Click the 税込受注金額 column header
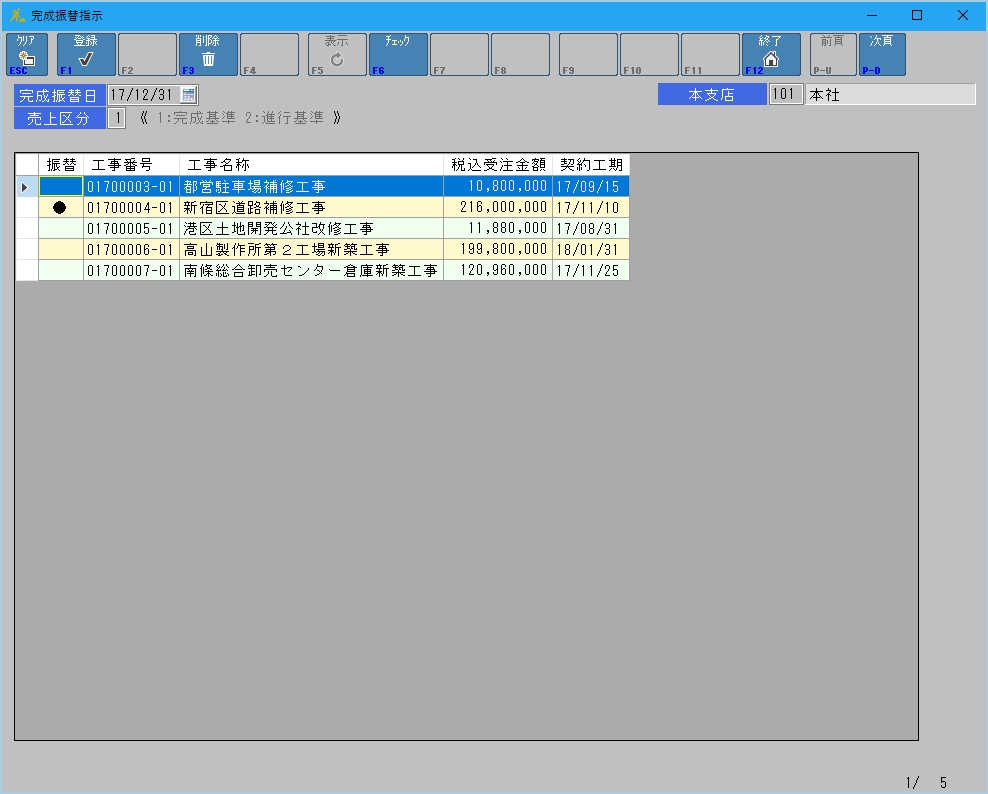Screen dimensions: 988x794 [x=497, y=165]
